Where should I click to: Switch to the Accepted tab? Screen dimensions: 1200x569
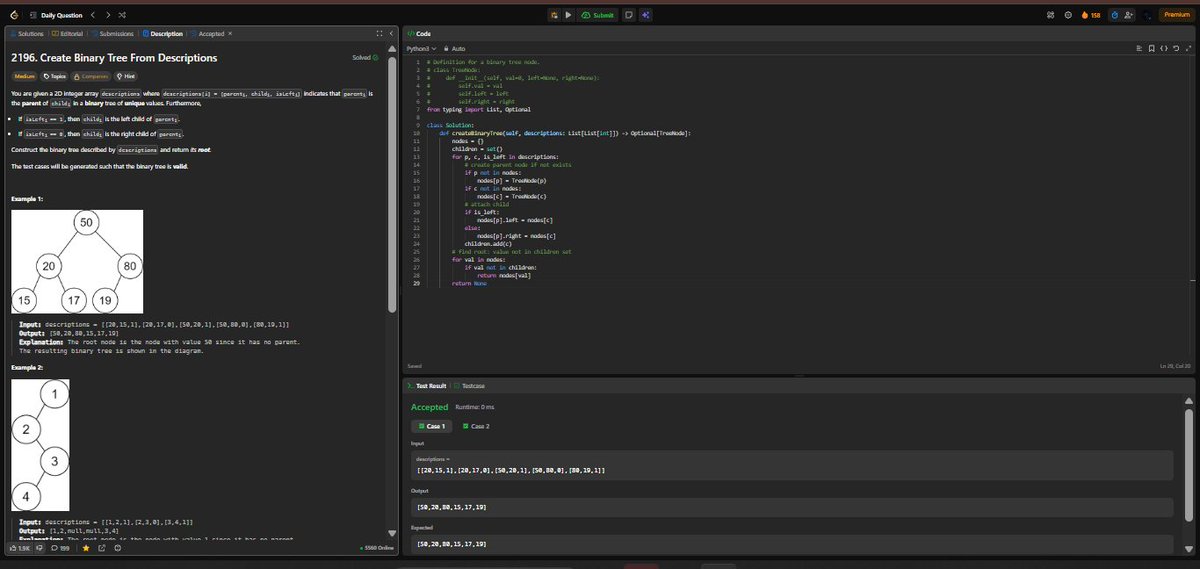pyautogui.click(x=207, y=34)
